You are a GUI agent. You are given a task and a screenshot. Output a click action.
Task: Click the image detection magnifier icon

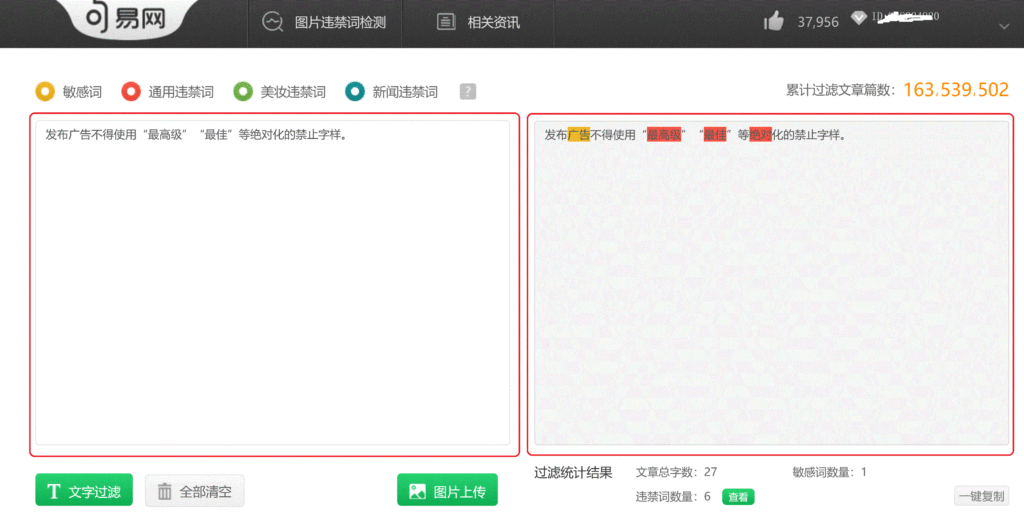click(272, 22)
